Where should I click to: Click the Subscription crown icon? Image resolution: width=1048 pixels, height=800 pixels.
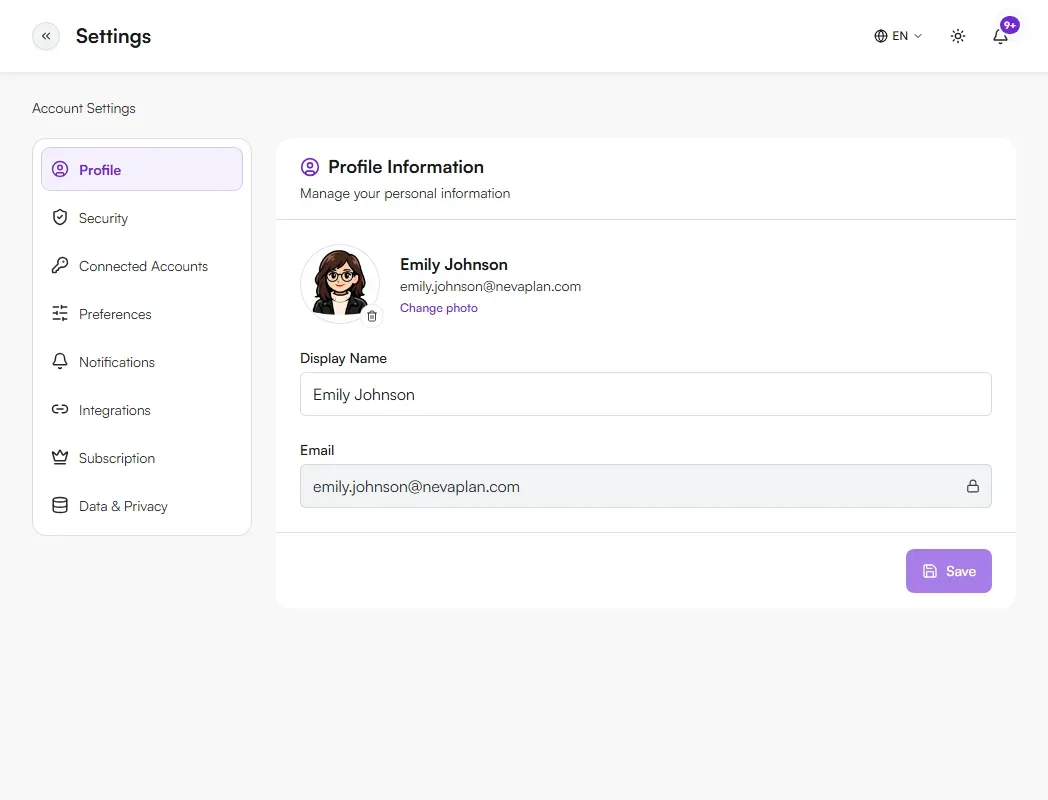pyautogui.click(x=60, y=457)
